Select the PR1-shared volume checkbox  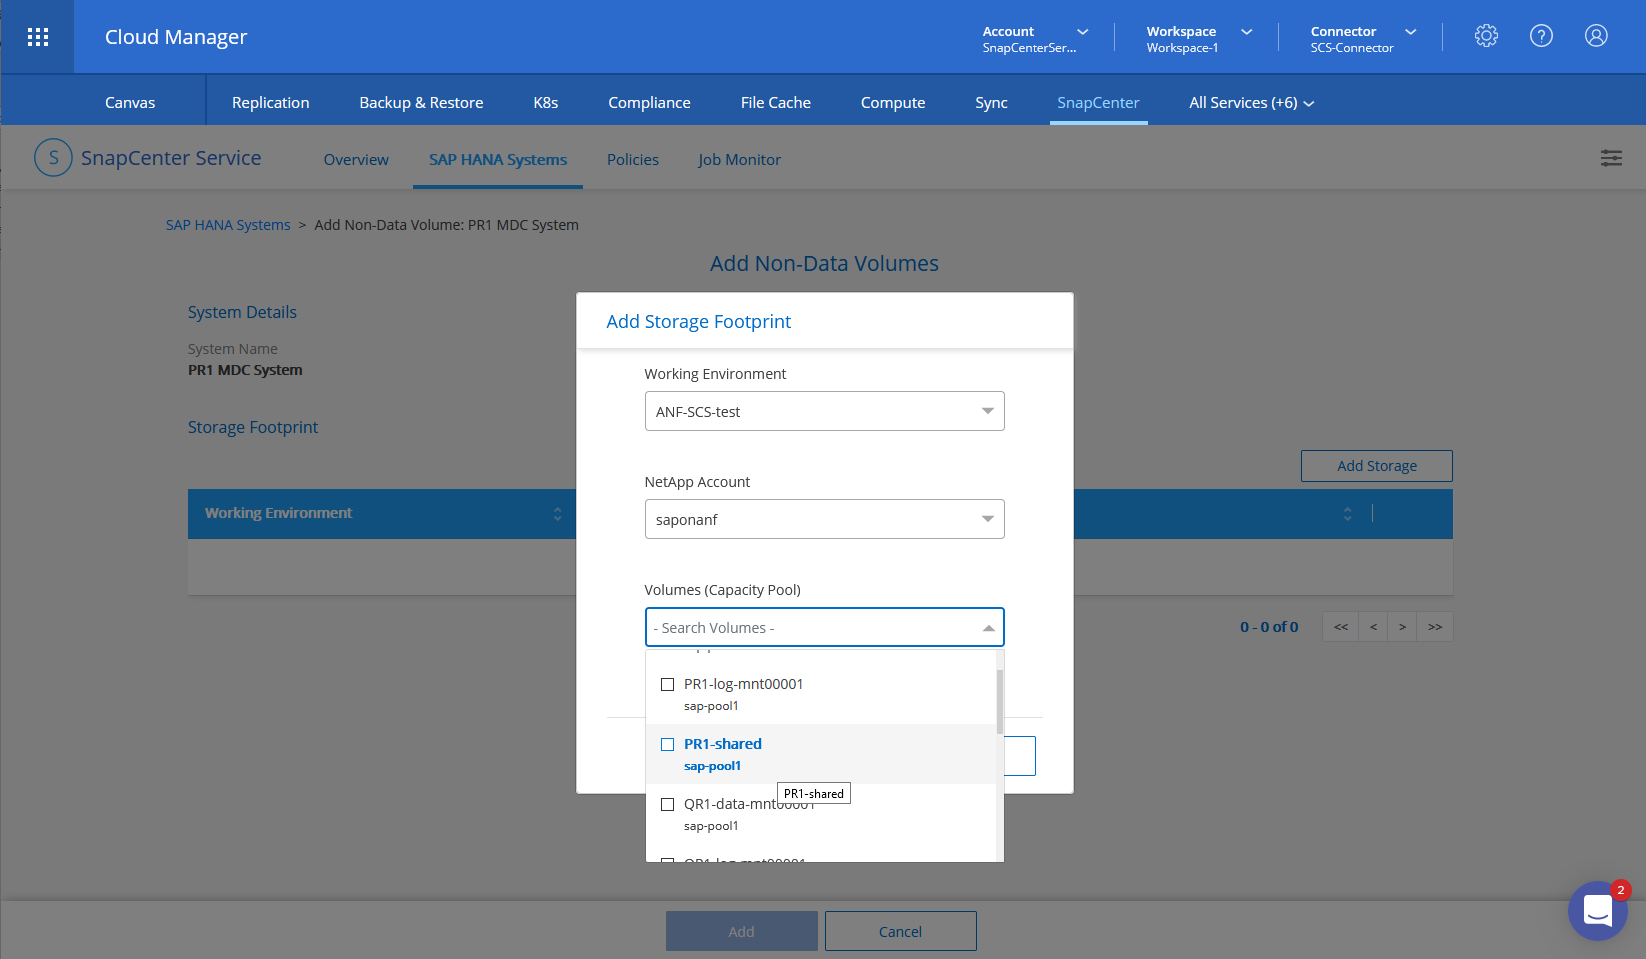[667, 745]
